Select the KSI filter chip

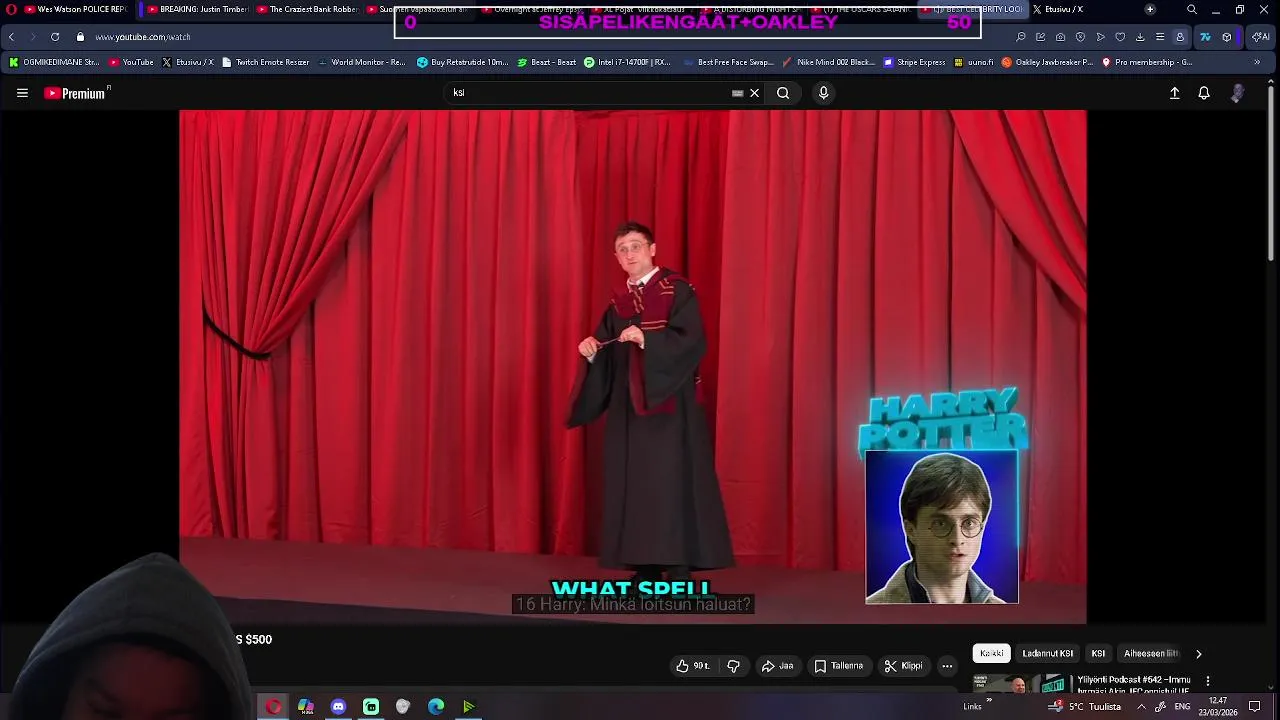point(1098,653)
